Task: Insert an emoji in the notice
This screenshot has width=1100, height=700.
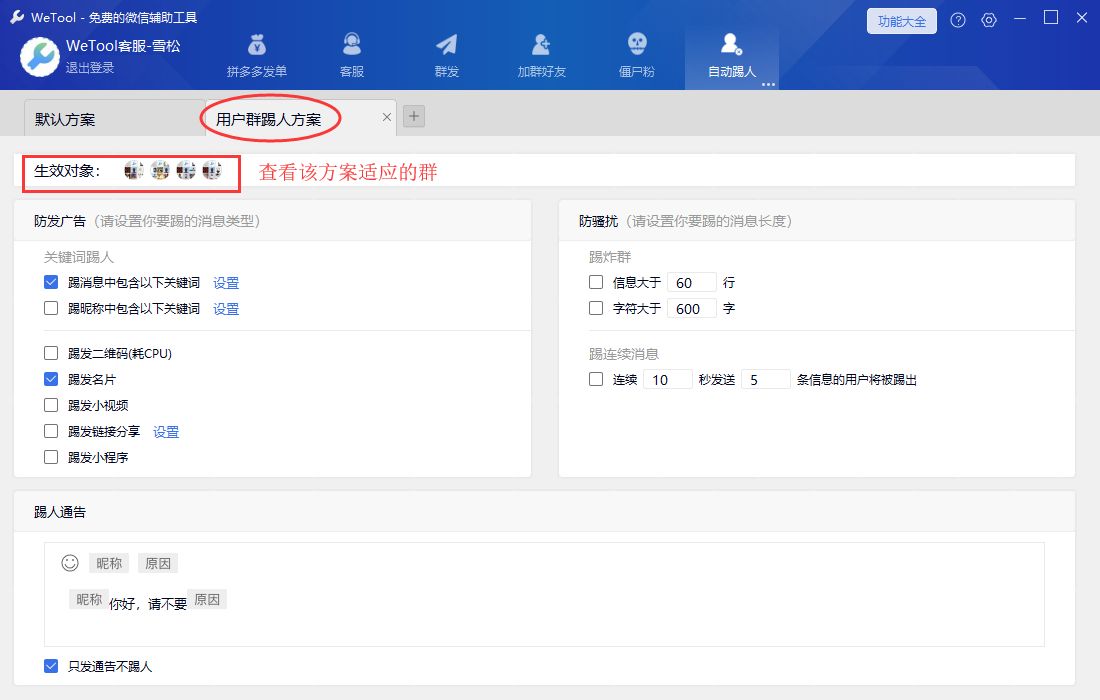Action: click(70, 563)
